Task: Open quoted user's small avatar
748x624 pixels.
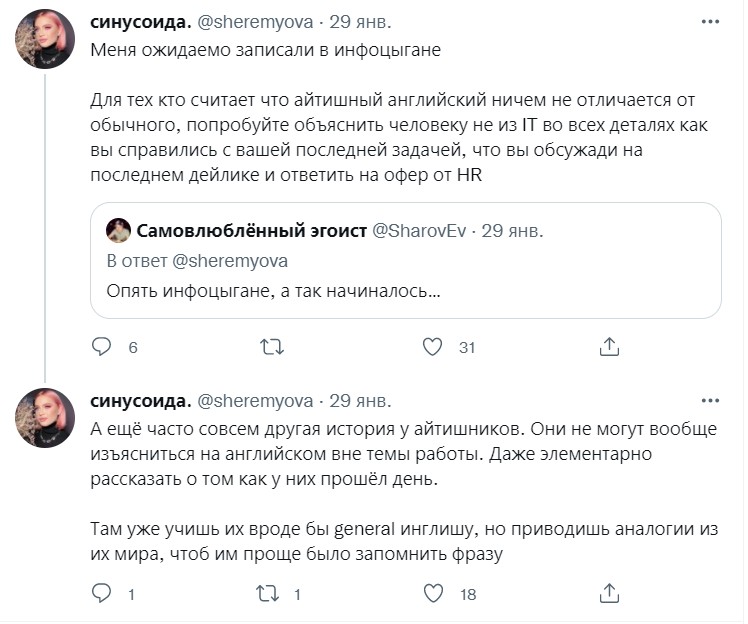Action: (117, 230)
